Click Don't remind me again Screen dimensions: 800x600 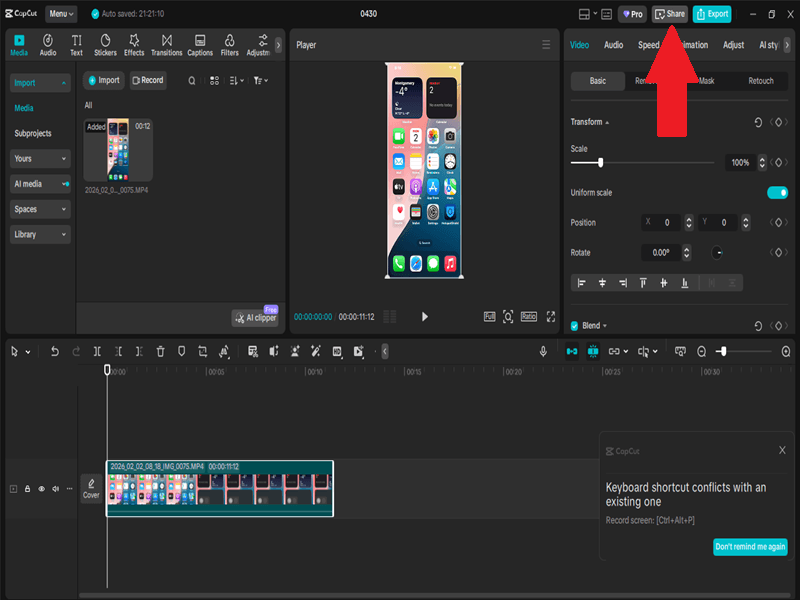coord(750,547)
